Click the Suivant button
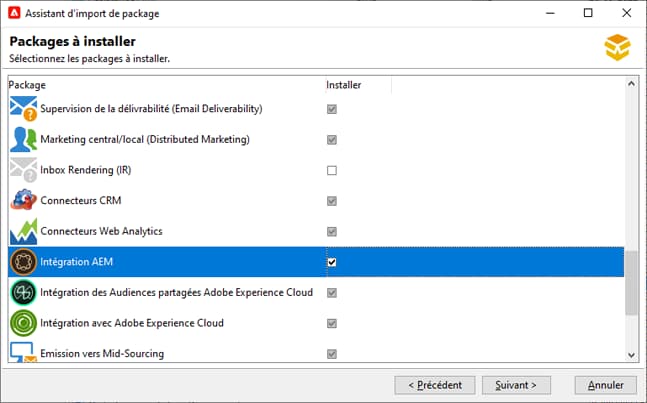Viewport: 647px width, 403px height. tap(516, 385)
